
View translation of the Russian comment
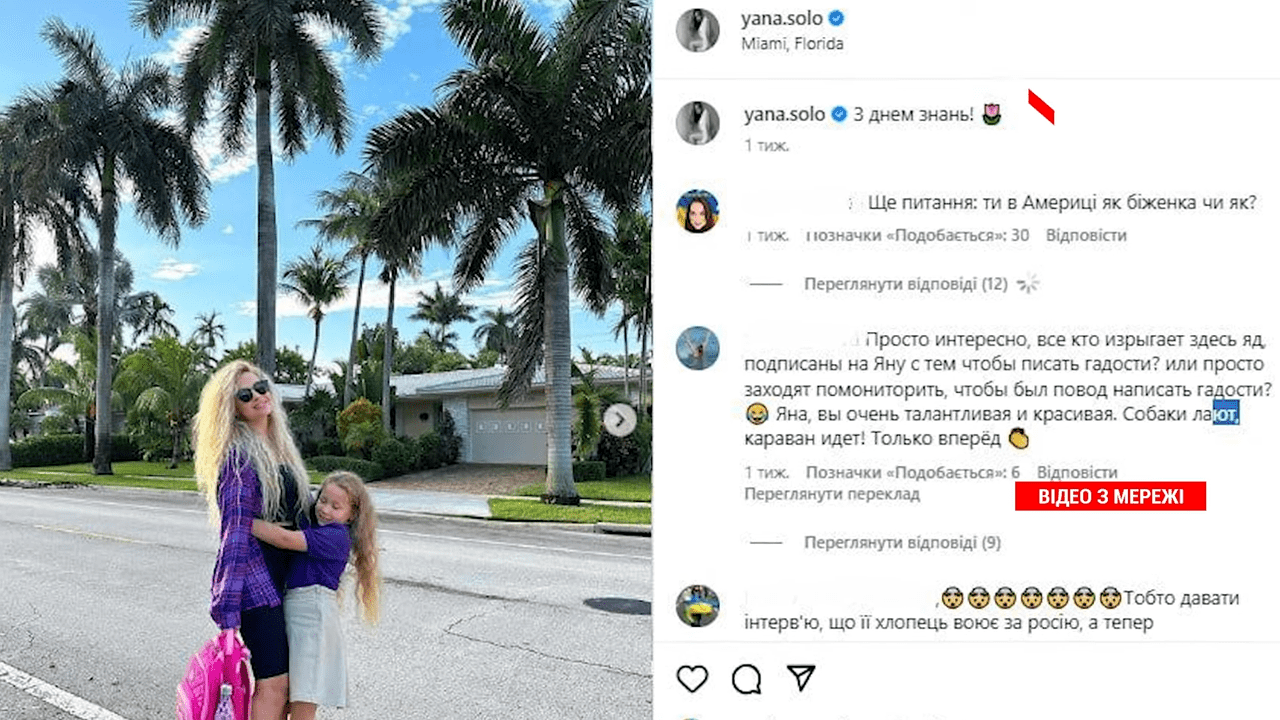tap(832, 494)
